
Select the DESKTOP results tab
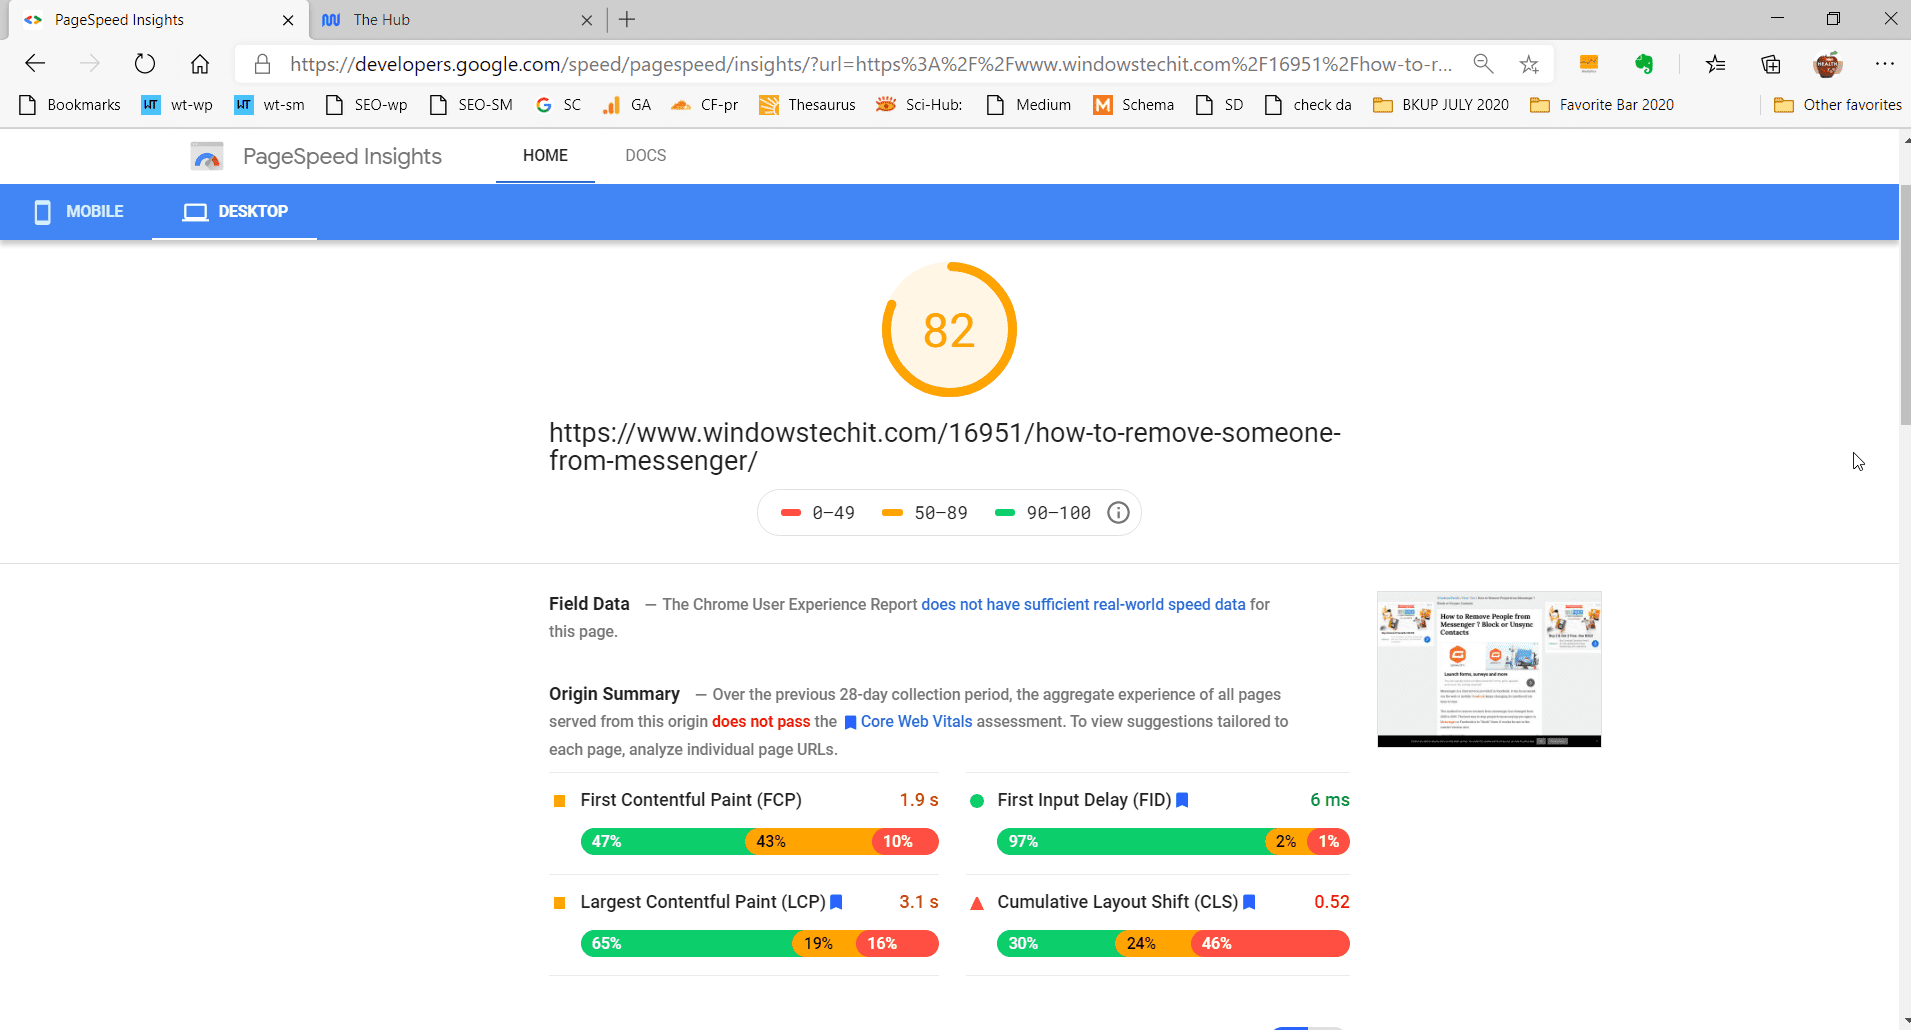[235, 212]
